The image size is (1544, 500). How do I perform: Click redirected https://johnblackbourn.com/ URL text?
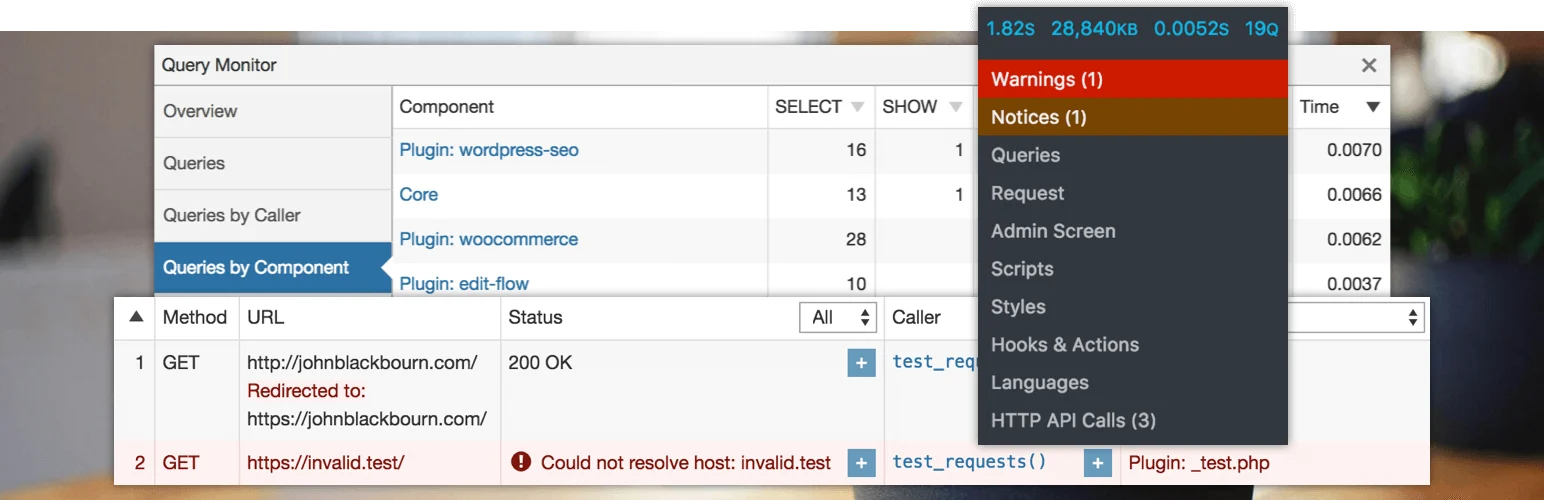click(367, 419)
